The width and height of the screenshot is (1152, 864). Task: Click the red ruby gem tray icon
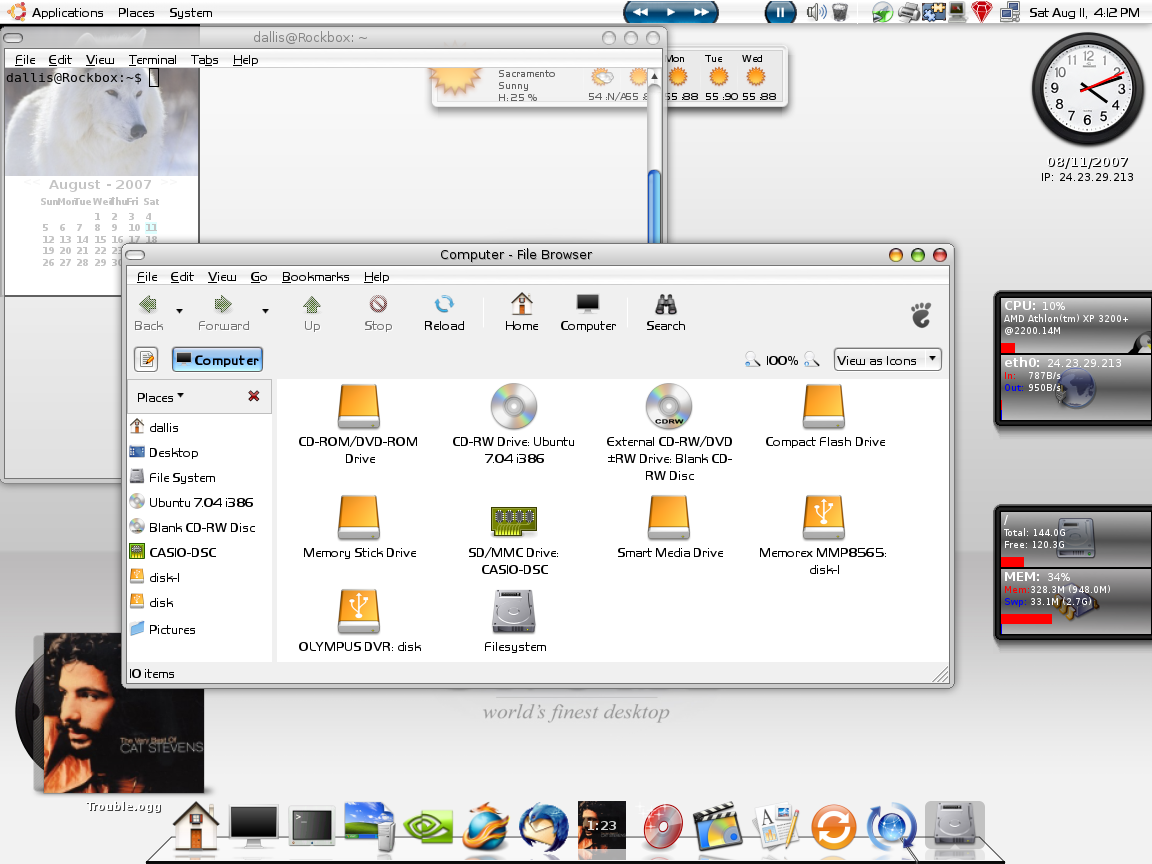pos(982,12)
